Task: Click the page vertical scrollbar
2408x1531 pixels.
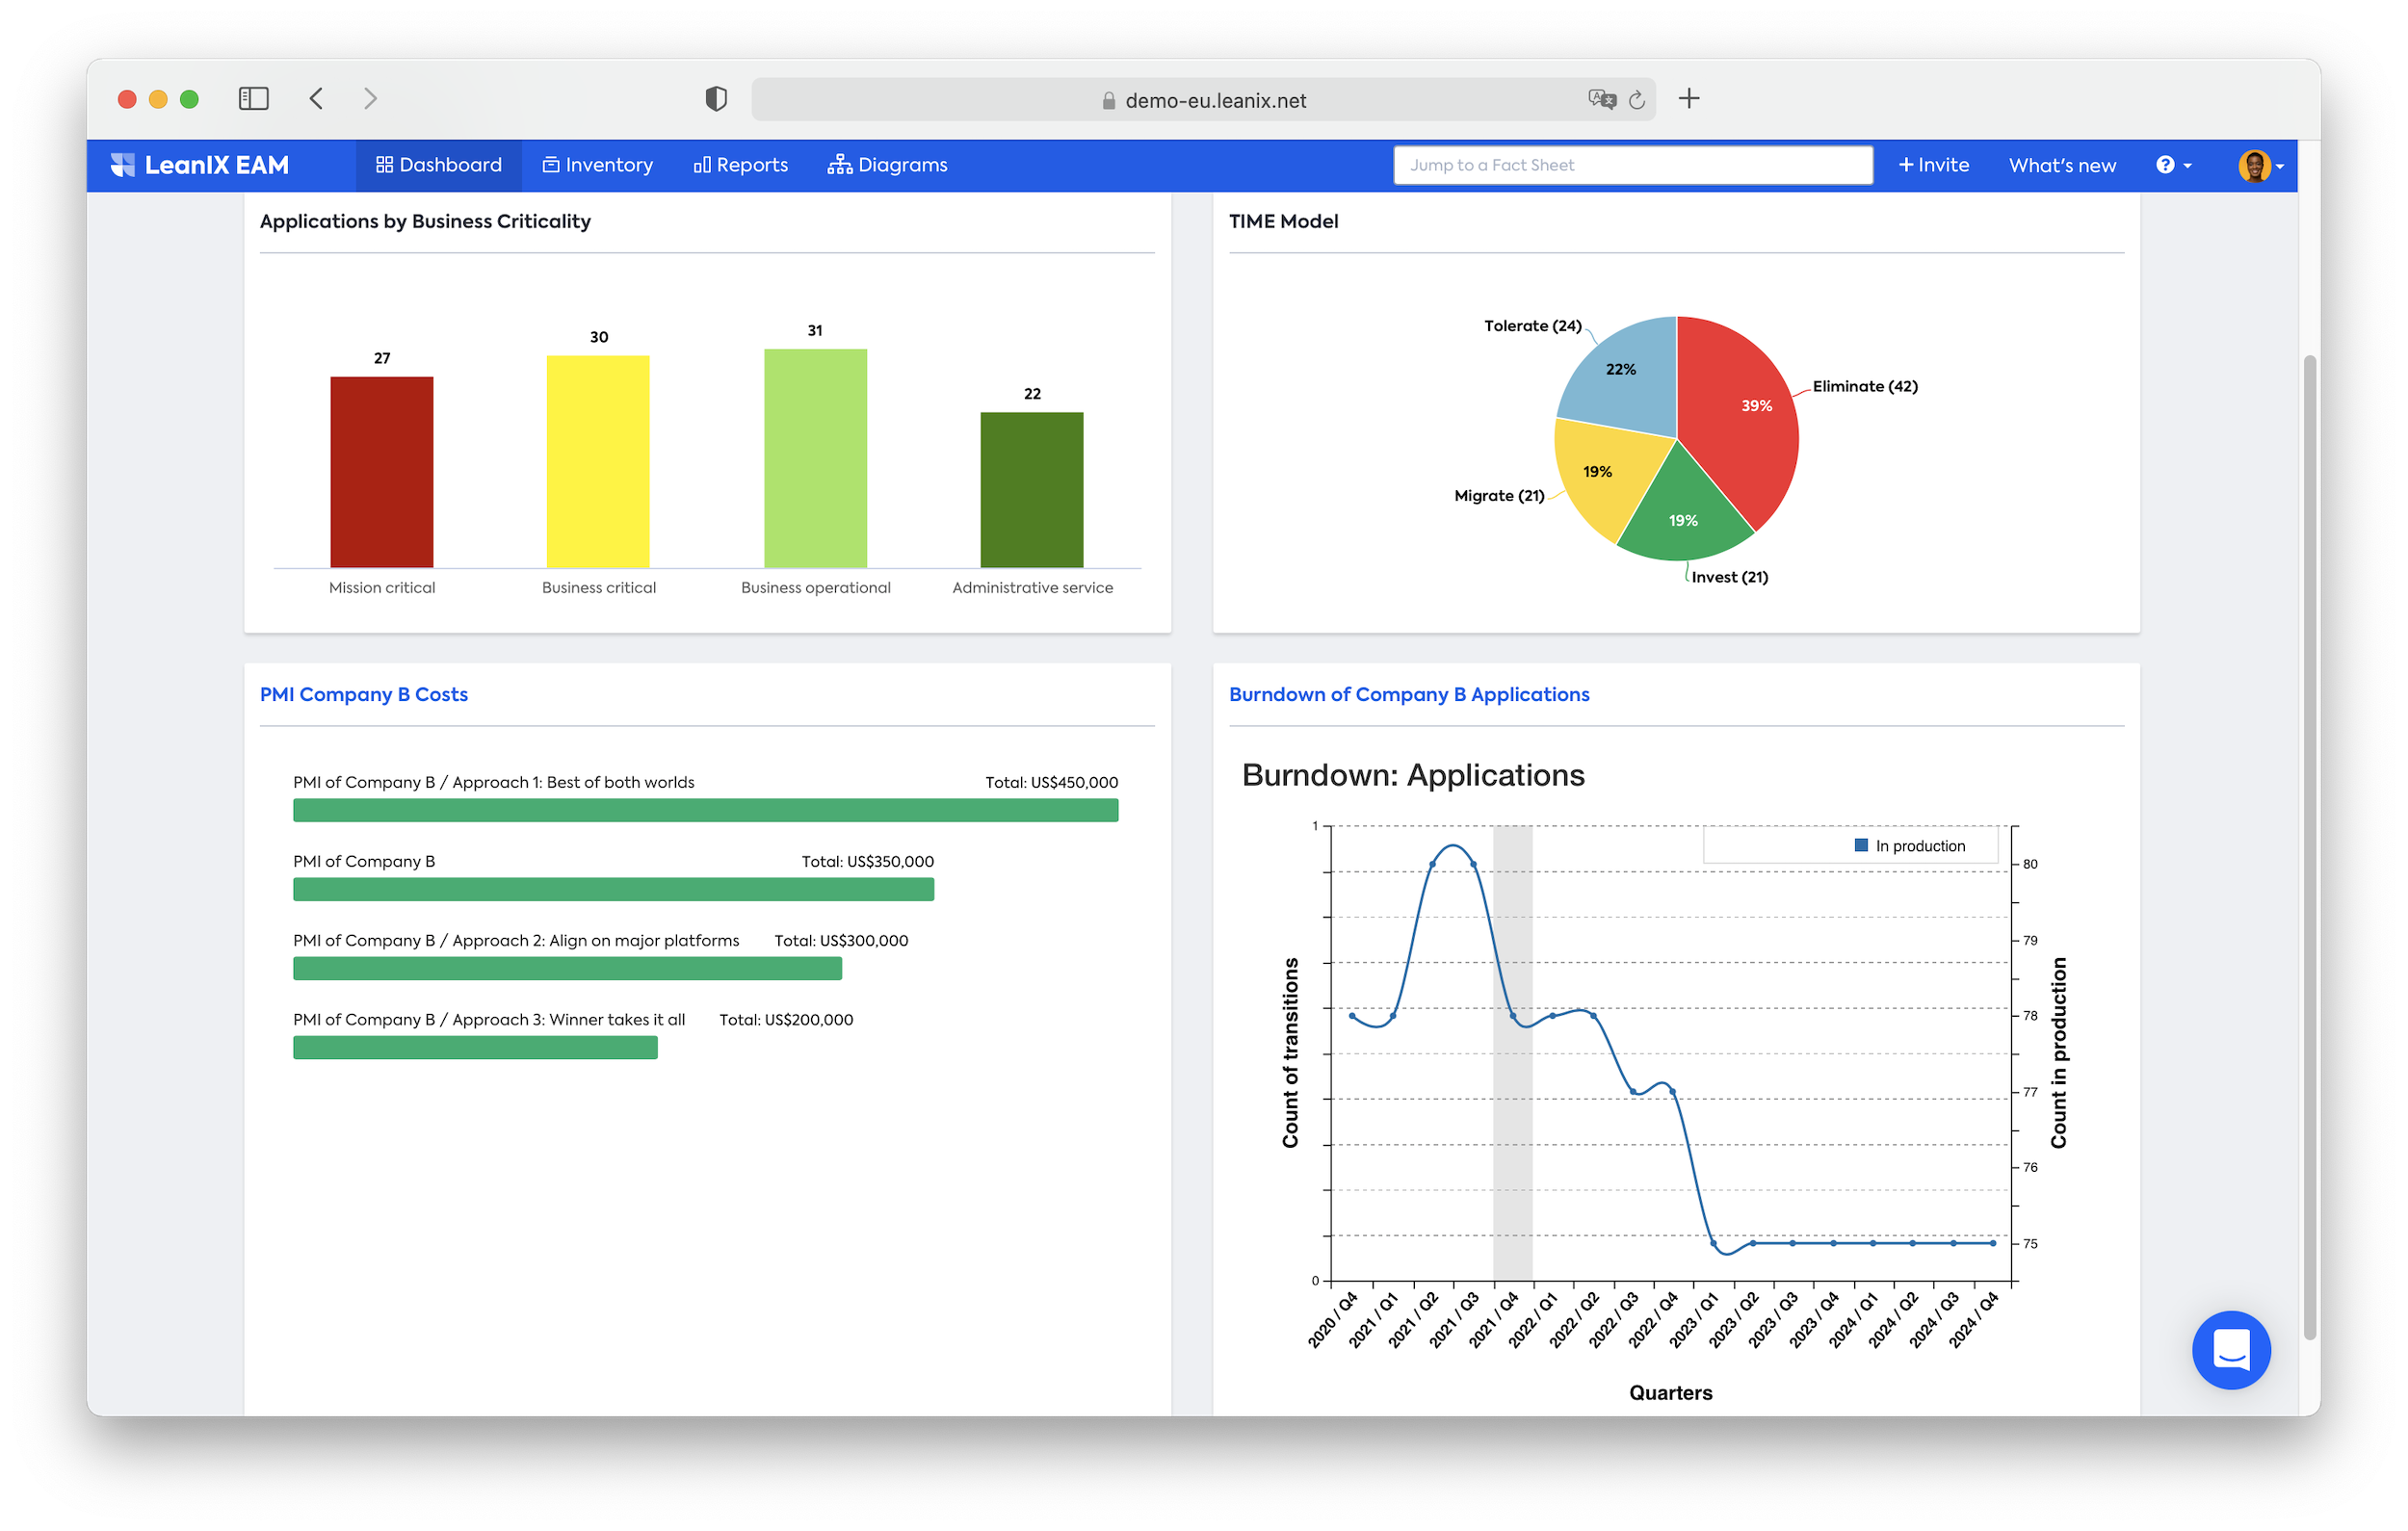Action: [x=2309, y=846]
